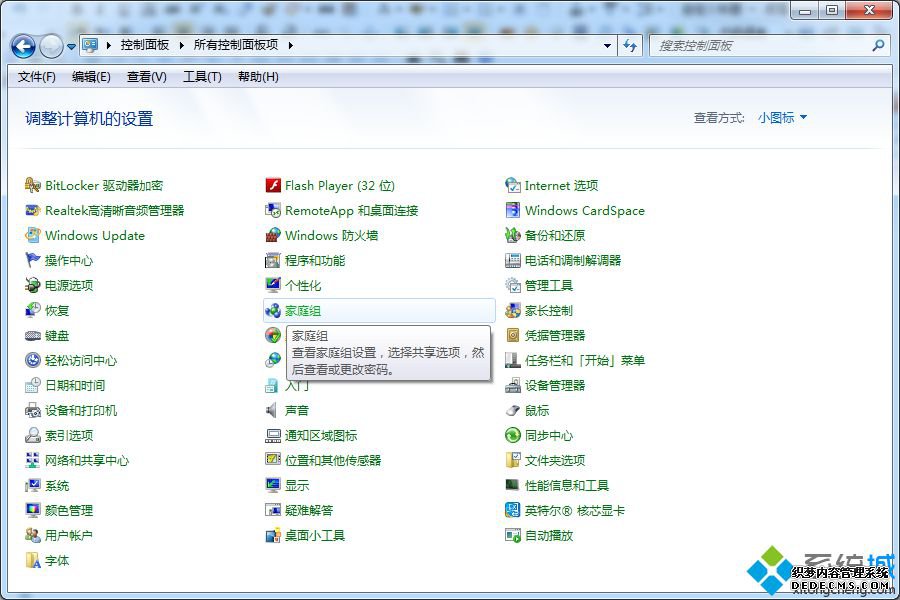Screen dimensions: 900x600
Task: Open the 家庭组 homegroup icon
Action: [273, 311]
